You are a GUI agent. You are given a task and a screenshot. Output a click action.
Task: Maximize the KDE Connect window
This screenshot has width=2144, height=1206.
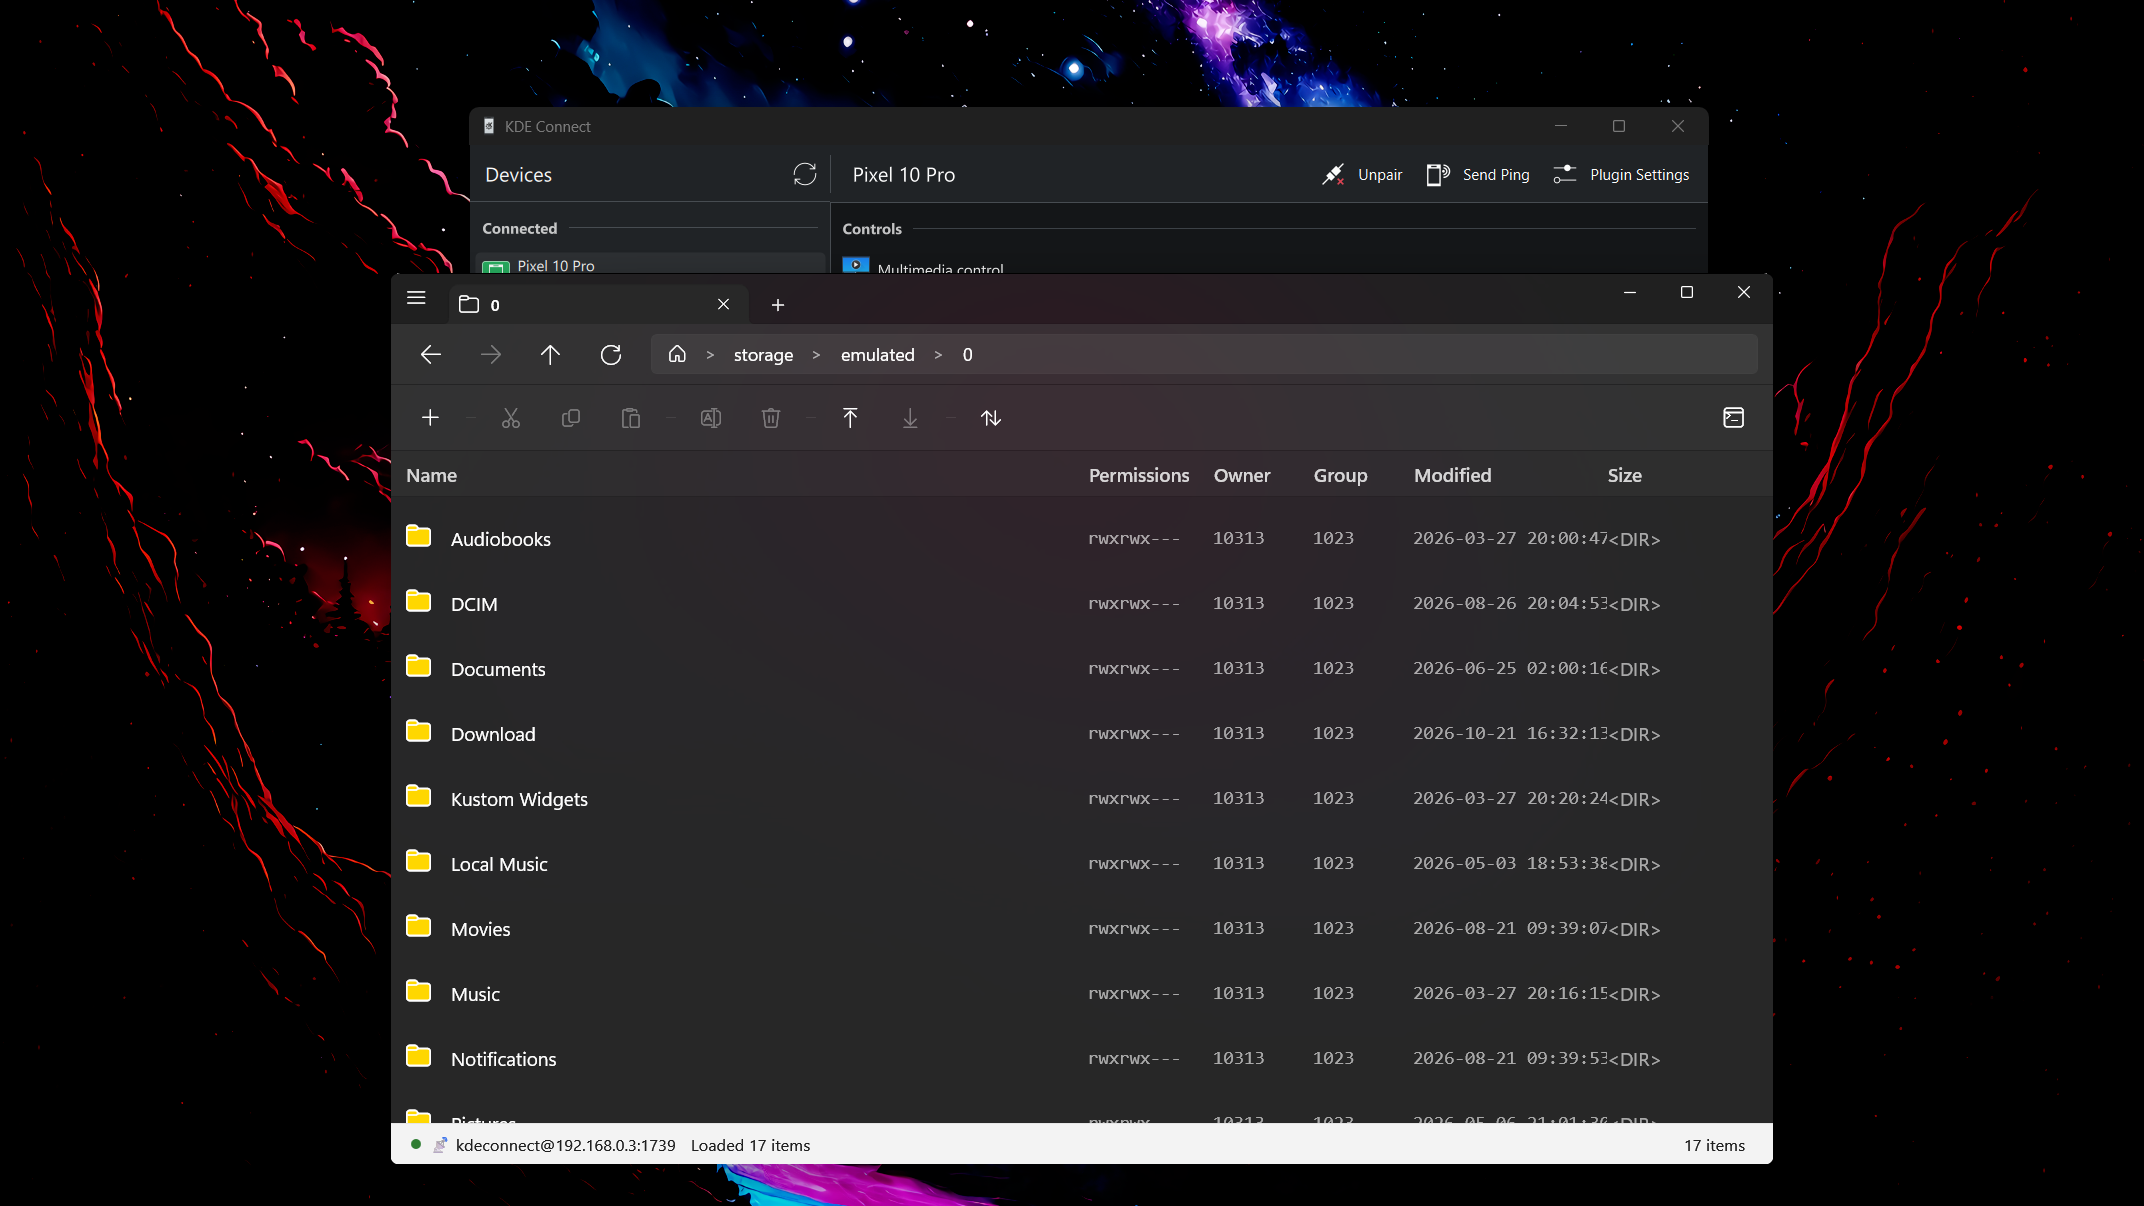(x=1619, y=126)
